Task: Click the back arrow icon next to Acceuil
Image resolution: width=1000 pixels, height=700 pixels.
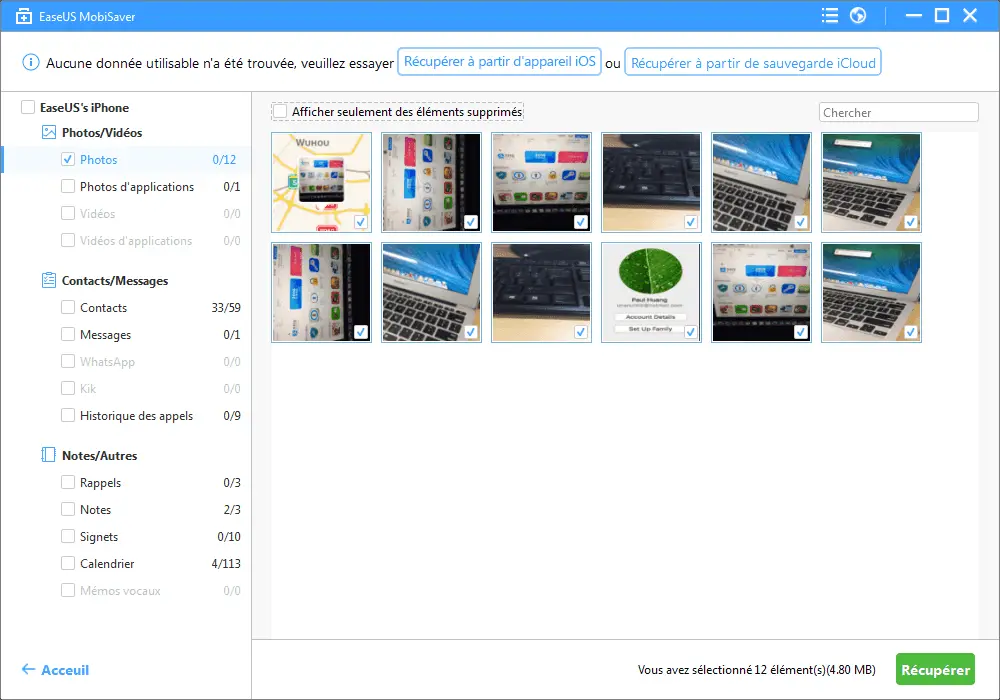Action: [x=28, y=669]
